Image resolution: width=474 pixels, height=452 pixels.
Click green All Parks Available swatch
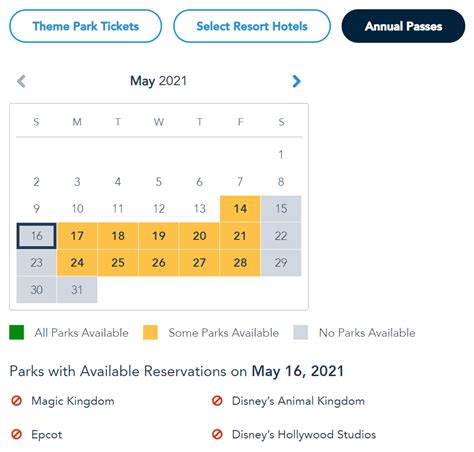(17, 332)
